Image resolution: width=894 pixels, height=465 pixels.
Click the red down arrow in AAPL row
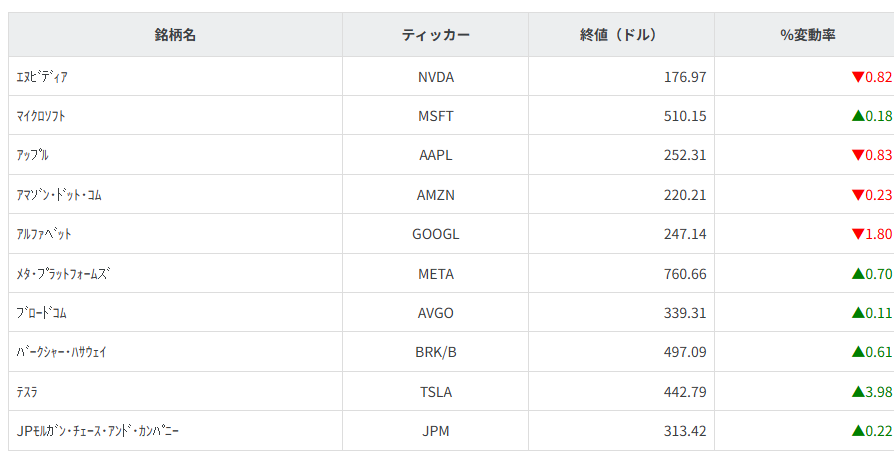(x=857, y=155)
